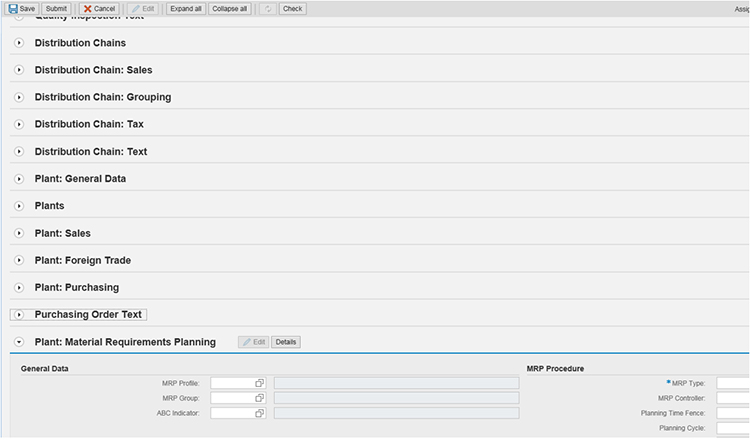Expand the Purchasing Order Text section
This screenshot has width=750, height=446.
pyautogui.click(x=19, y=315)
